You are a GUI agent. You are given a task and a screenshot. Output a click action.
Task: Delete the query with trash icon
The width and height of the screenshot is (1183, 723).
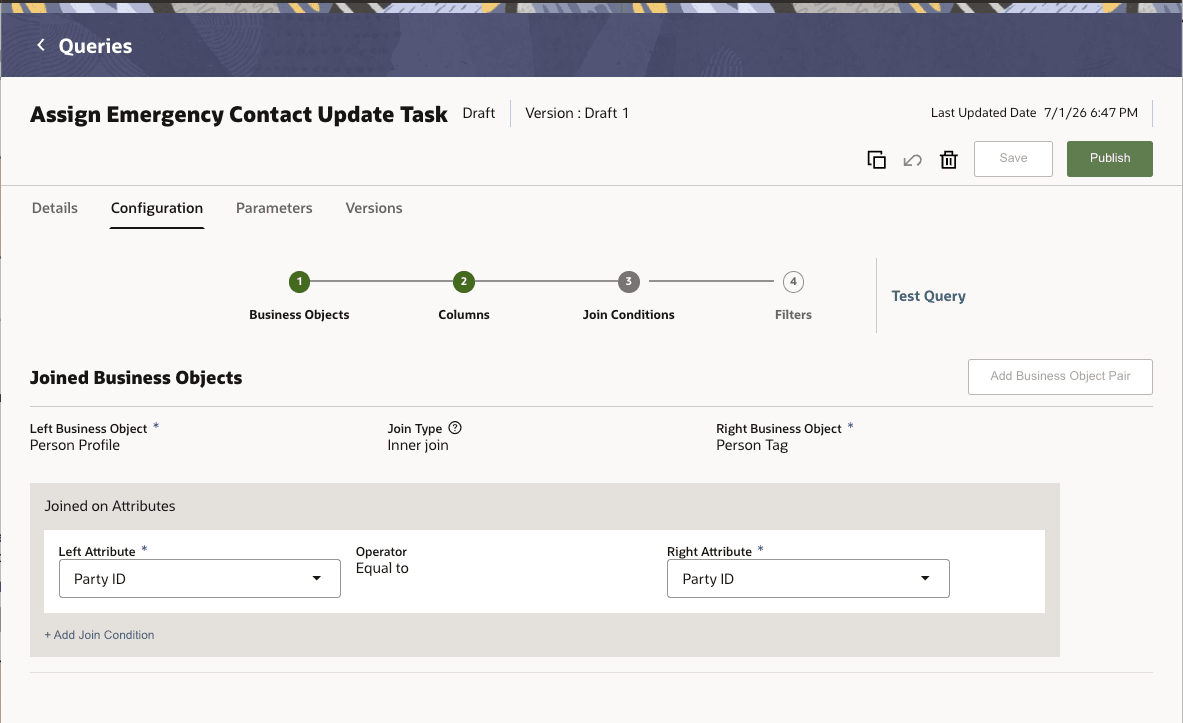coord(948,159)
